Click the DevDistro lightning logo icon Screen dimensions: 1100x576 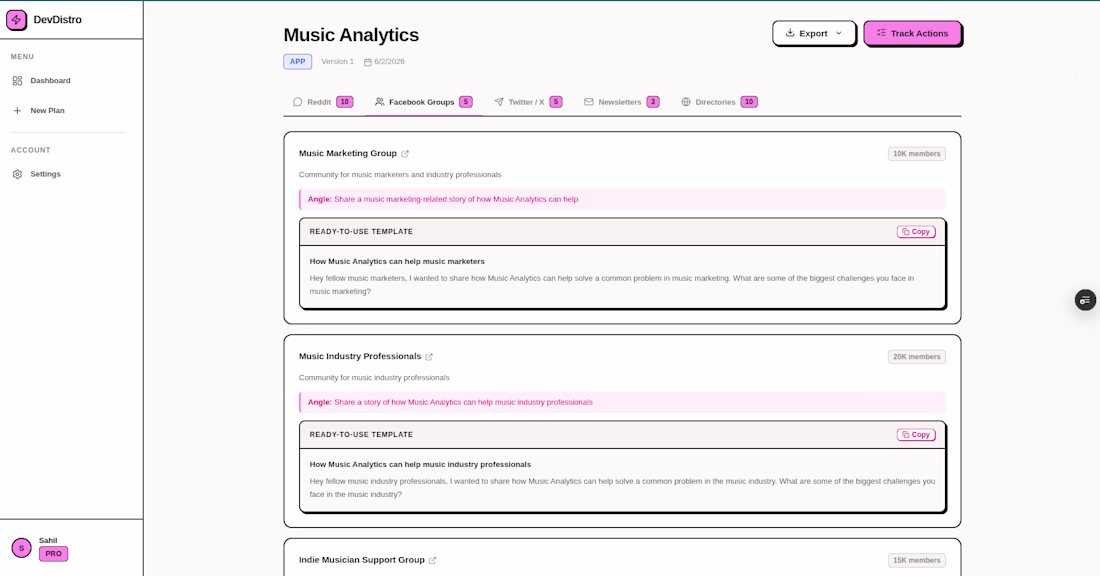(x=16, y=20)
